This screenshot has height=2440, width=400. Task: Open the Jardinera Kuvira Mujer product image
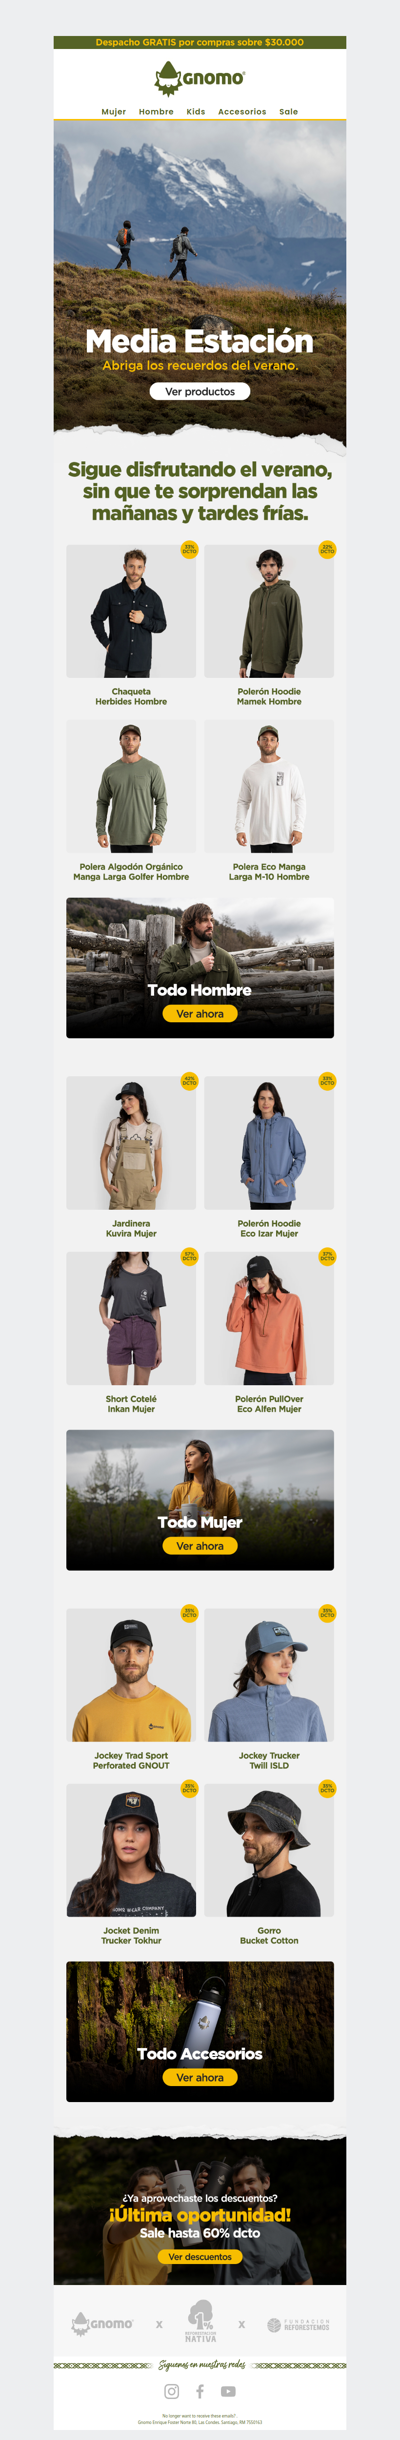click(131, 1143)
